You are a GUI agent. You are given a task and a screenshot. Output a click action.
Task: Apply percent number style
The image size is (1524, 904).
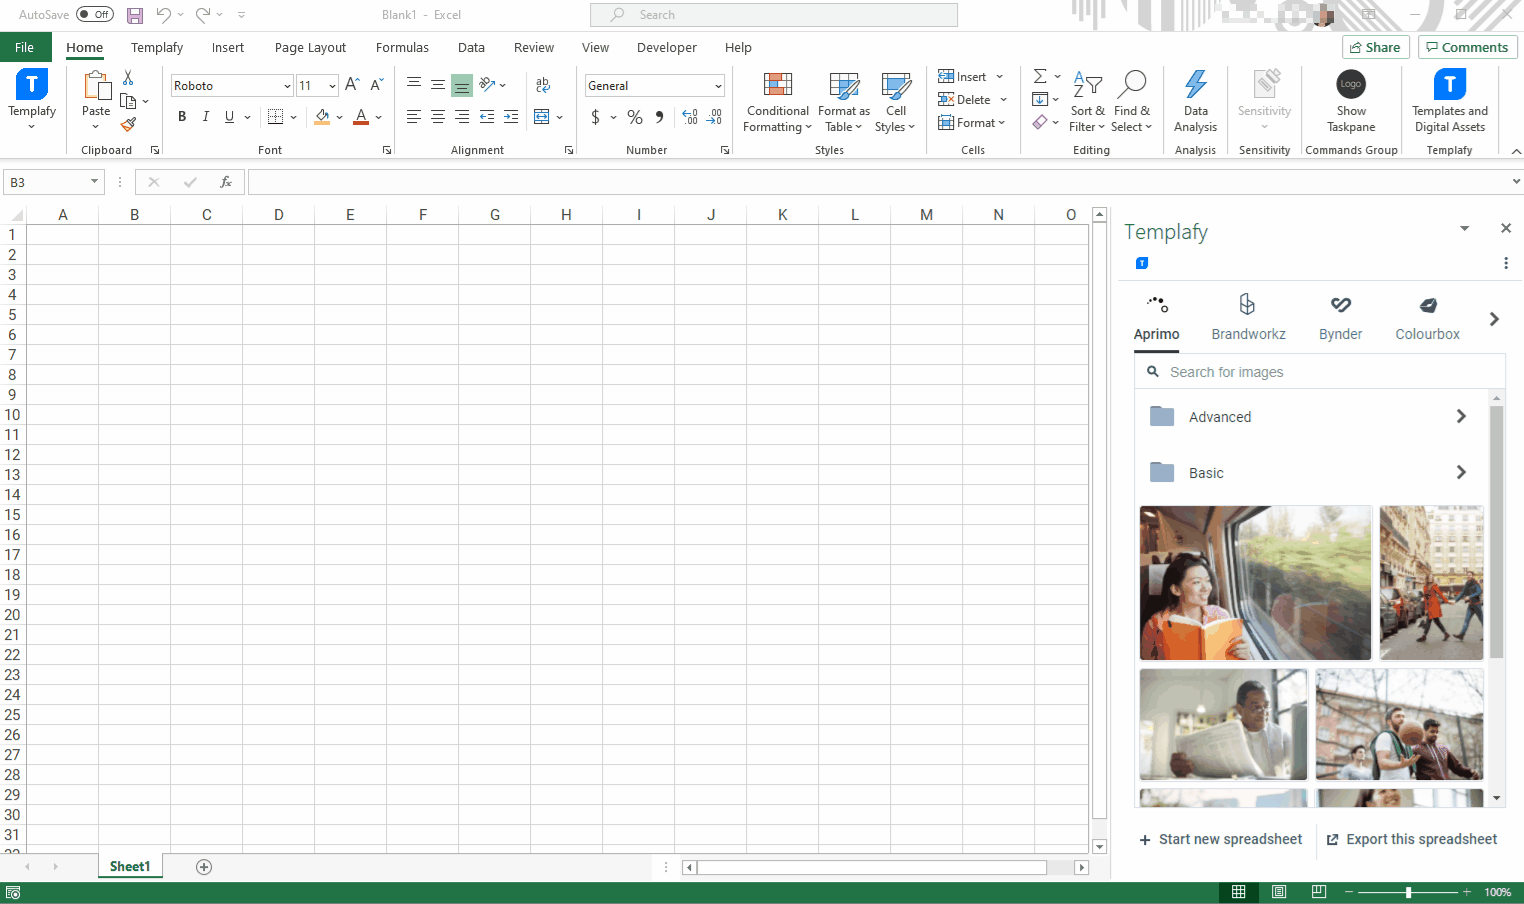(x=634, y=117)
